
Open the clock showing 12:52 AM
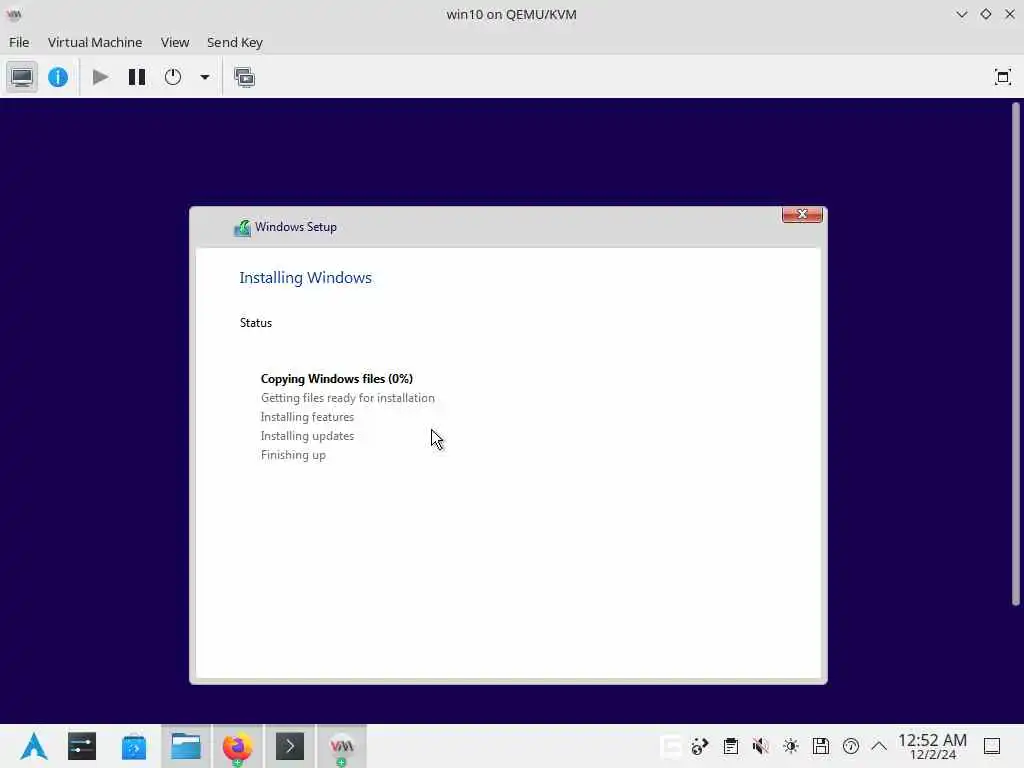pyautogui.click(x=932, y=746)
